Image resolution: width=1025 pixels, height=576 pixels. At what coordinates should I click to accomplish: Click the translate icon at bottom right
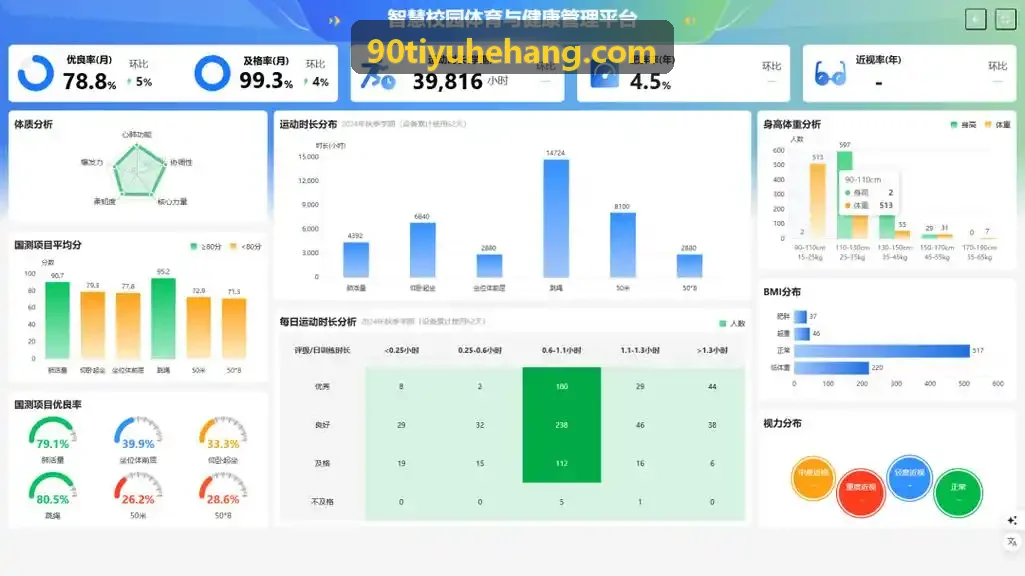pyautogui.click(x=1012, y=541)
